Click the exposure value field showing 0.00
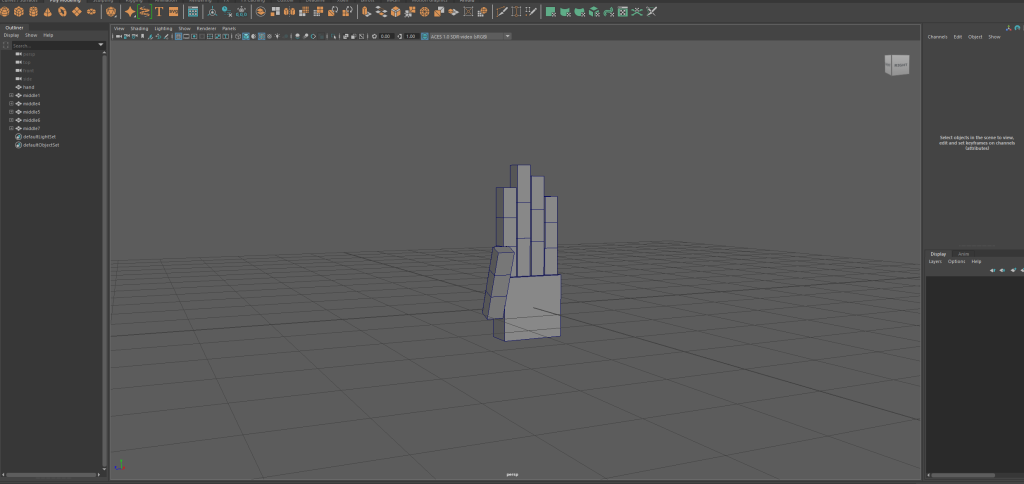Image resolution: width=1024 pixels, height=484 pixels. tap(385, 36)
